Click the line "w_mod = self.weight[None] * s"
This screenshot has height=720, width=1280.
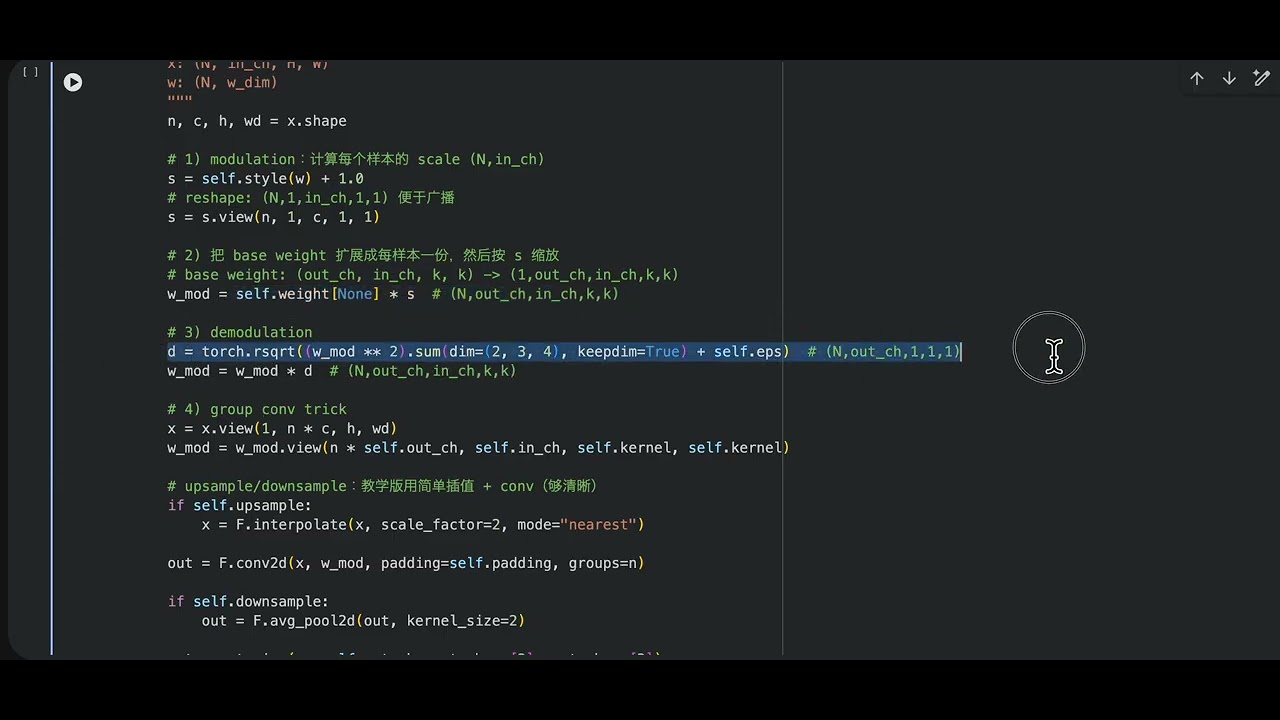(x=393, y=294)
